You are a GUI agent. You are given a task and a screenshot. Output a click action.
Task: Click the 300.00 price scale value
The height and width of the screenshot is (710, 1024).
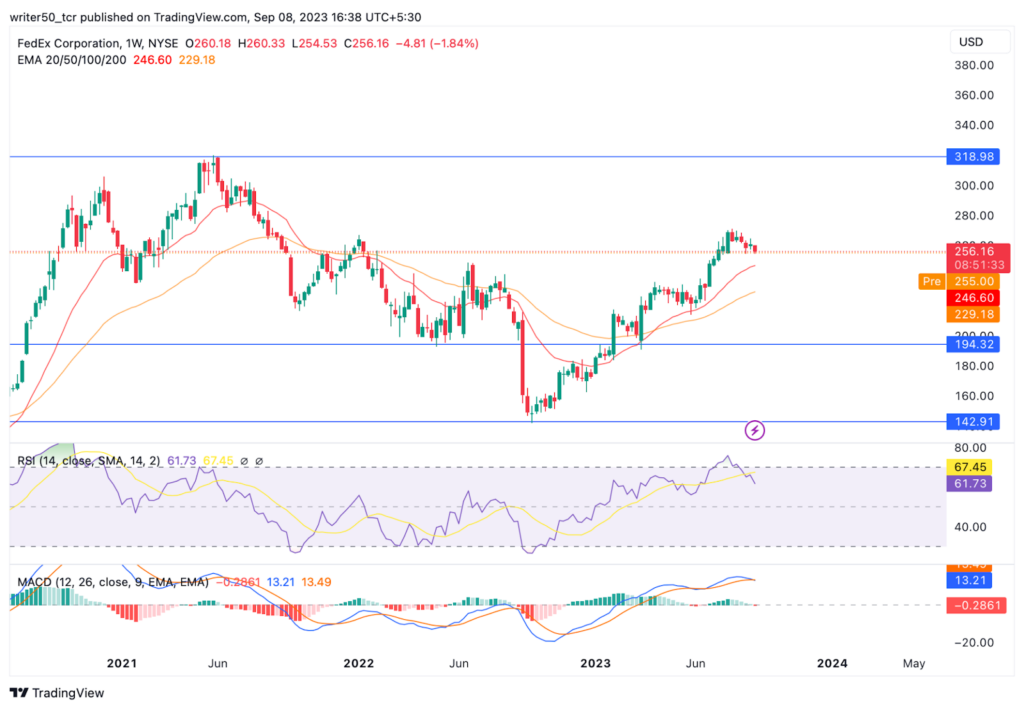point(974,186)
